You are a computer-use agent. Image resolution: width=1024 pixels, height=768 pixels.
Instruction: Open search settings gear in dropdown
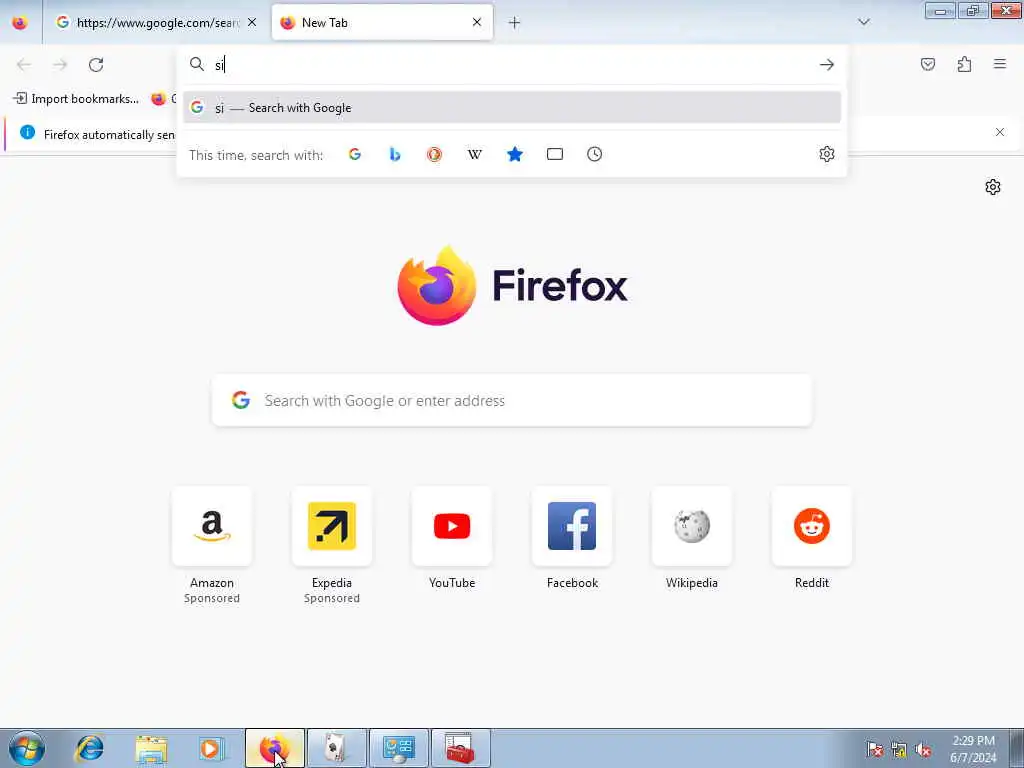click(x=827, y=154)
